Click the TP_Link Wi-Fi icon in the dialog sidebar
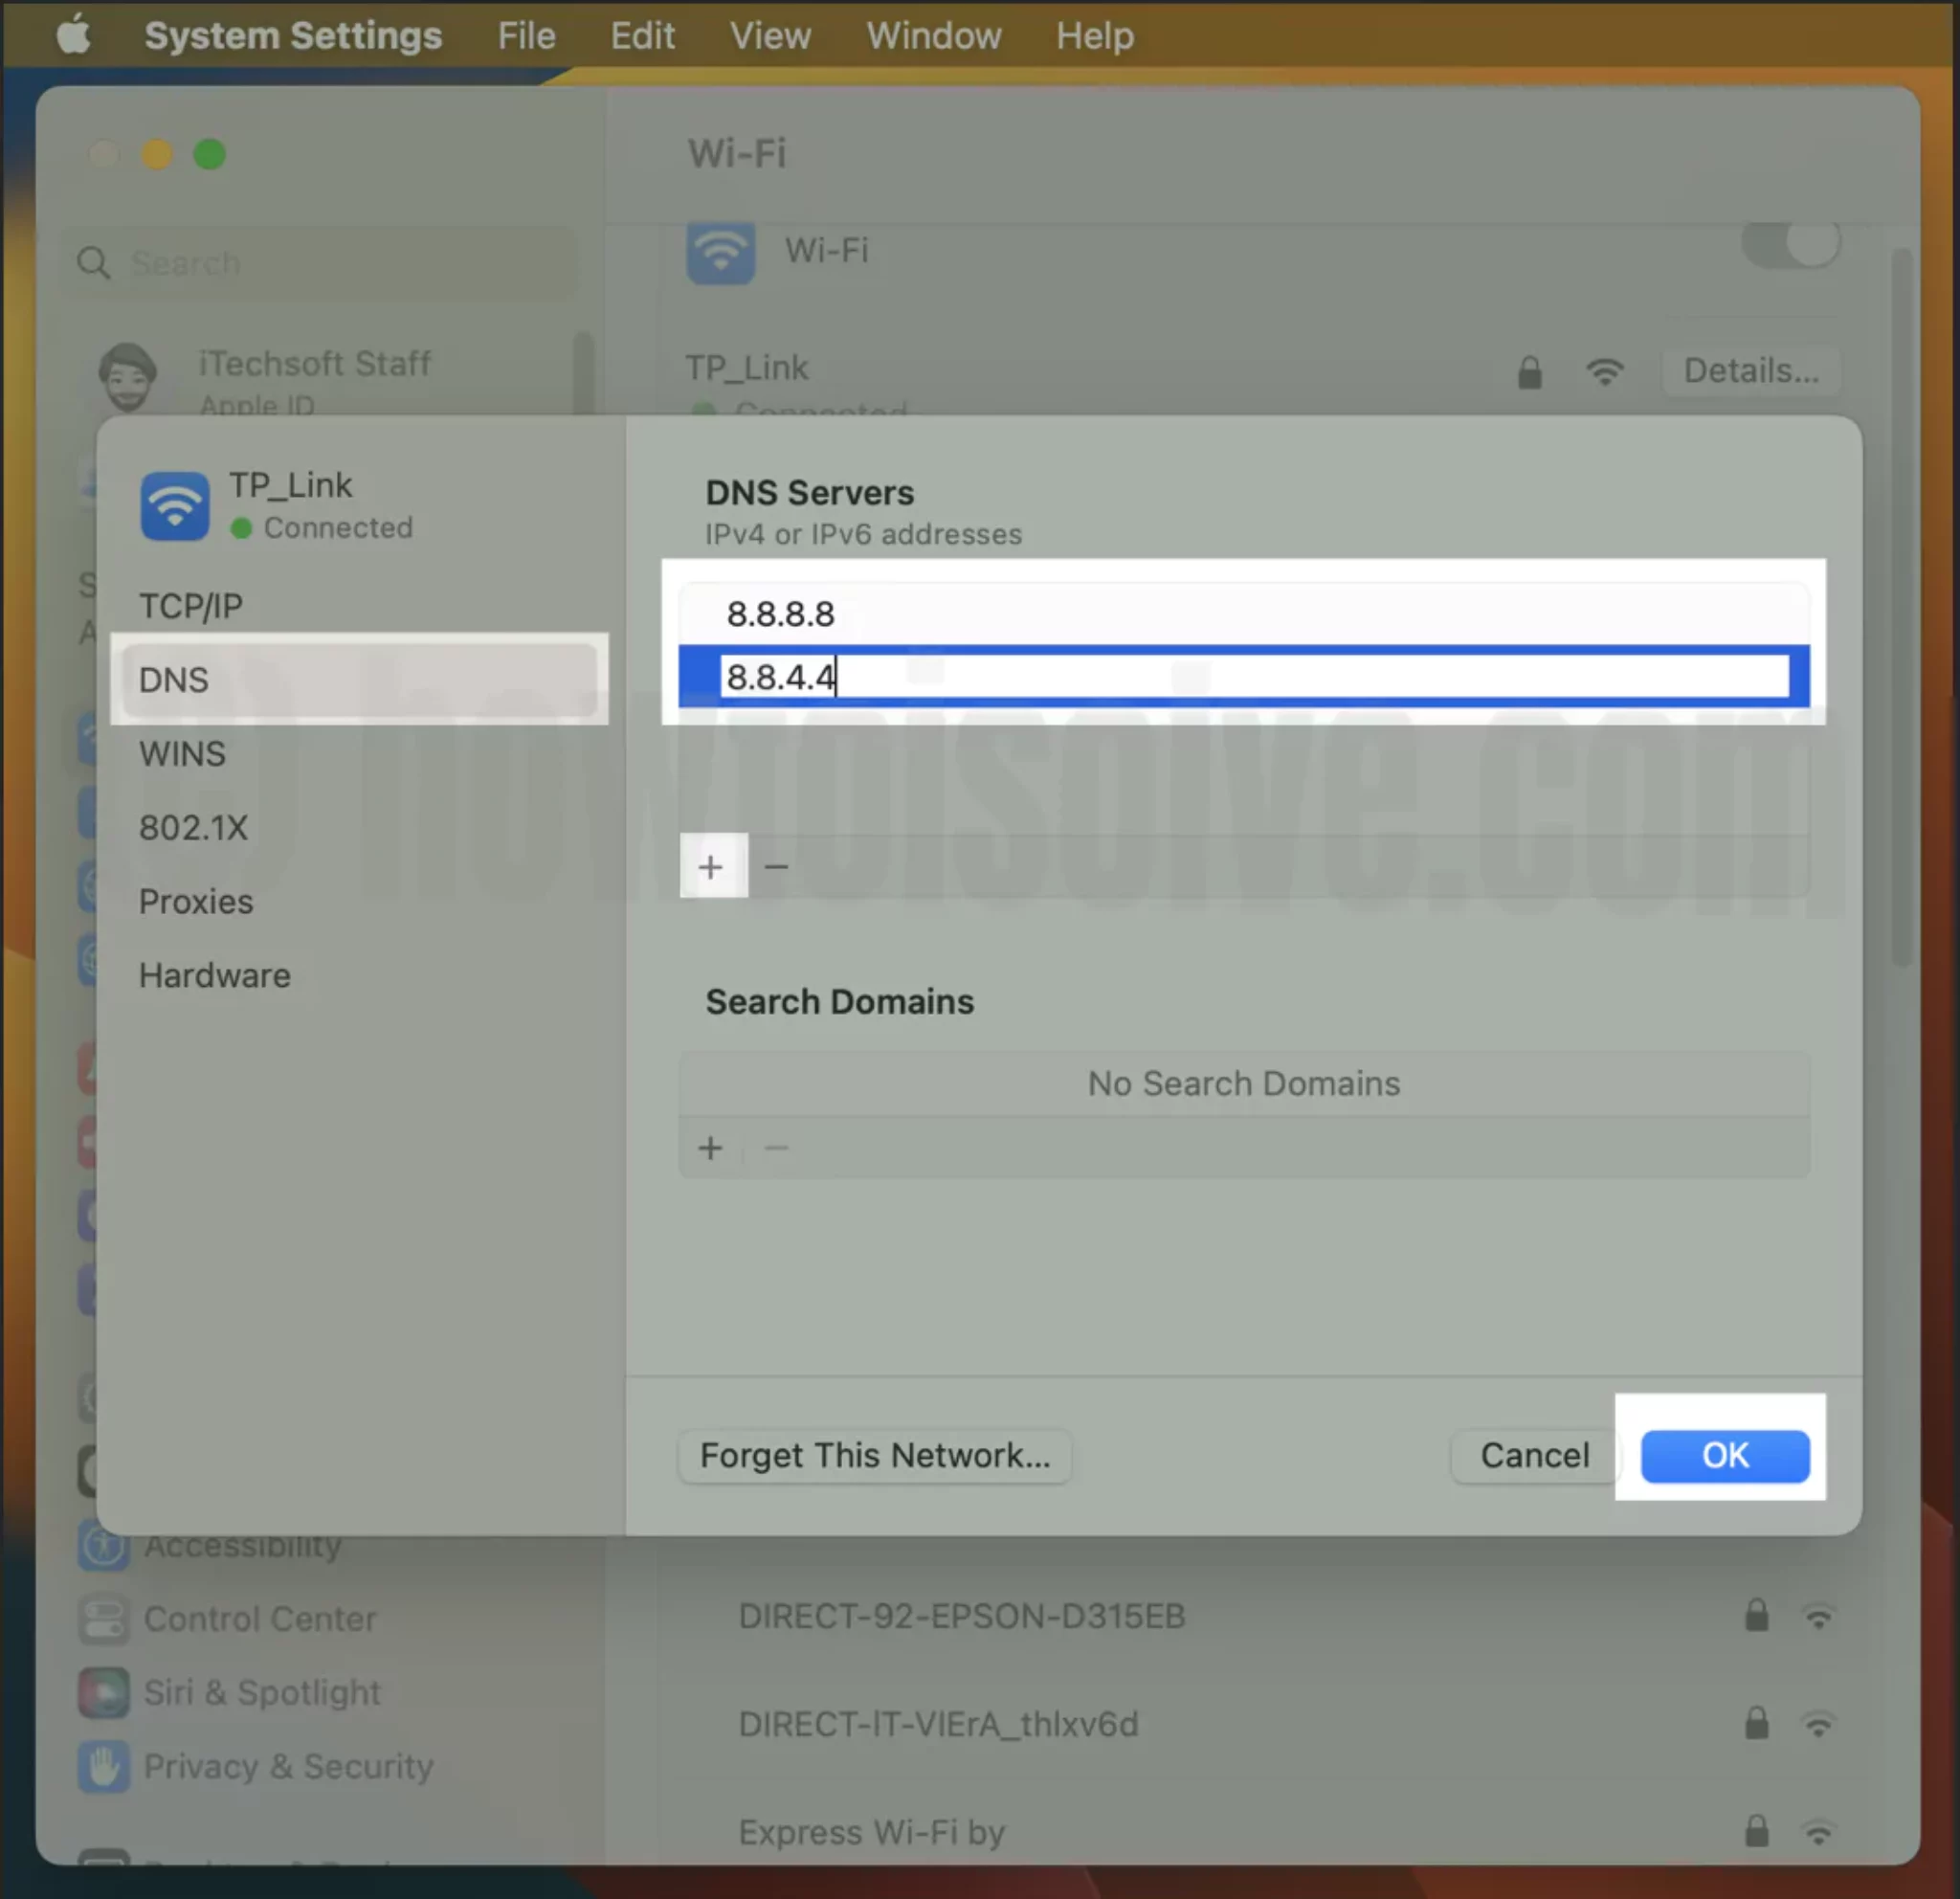Screen dimensions: 1960x1899 175,506
